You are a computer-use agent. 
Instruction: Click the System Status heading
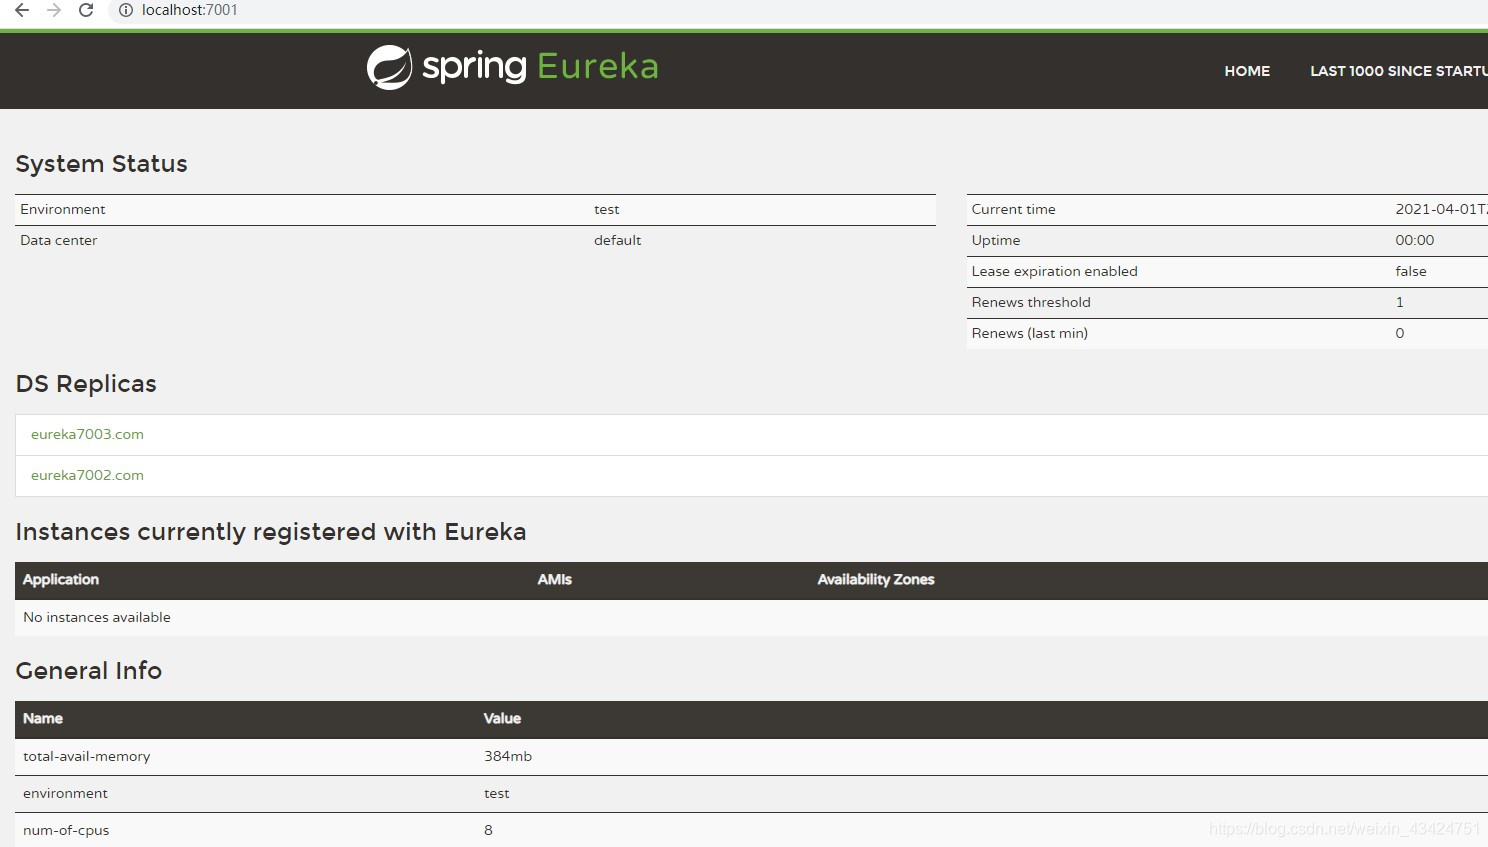click(101, 164)
